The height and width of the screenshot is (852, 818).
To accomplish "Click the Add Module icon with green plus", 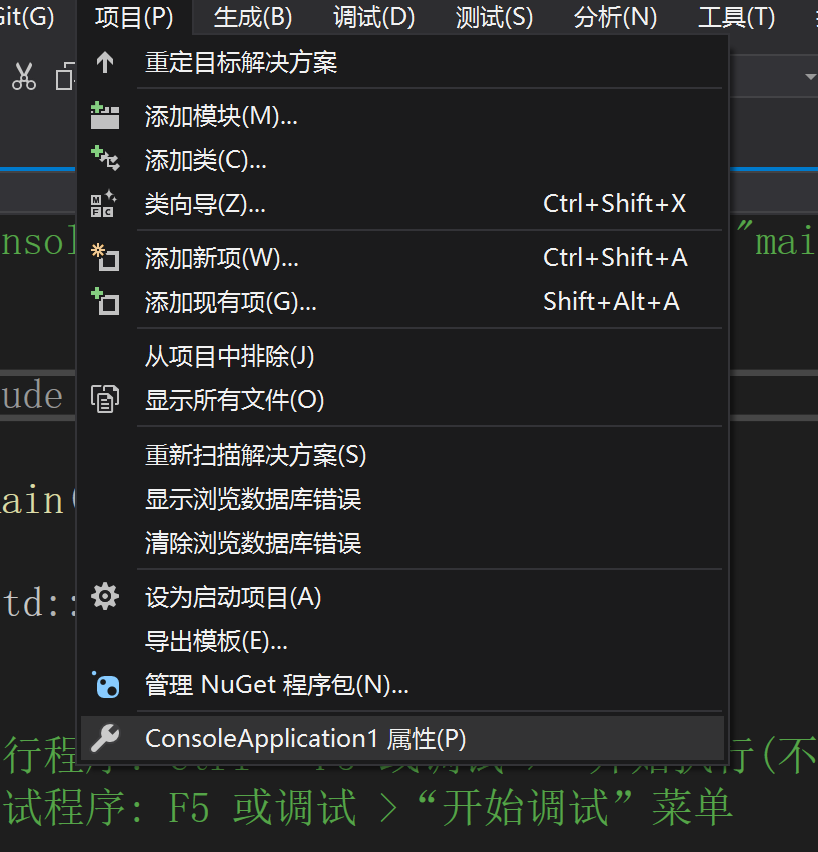I will pos(107,115).
